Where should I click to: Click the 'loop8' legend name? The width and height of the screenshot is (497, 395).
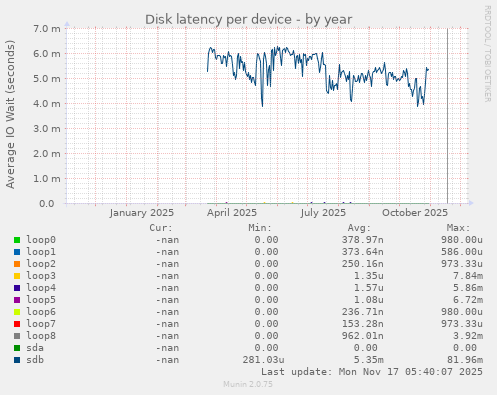41,336
